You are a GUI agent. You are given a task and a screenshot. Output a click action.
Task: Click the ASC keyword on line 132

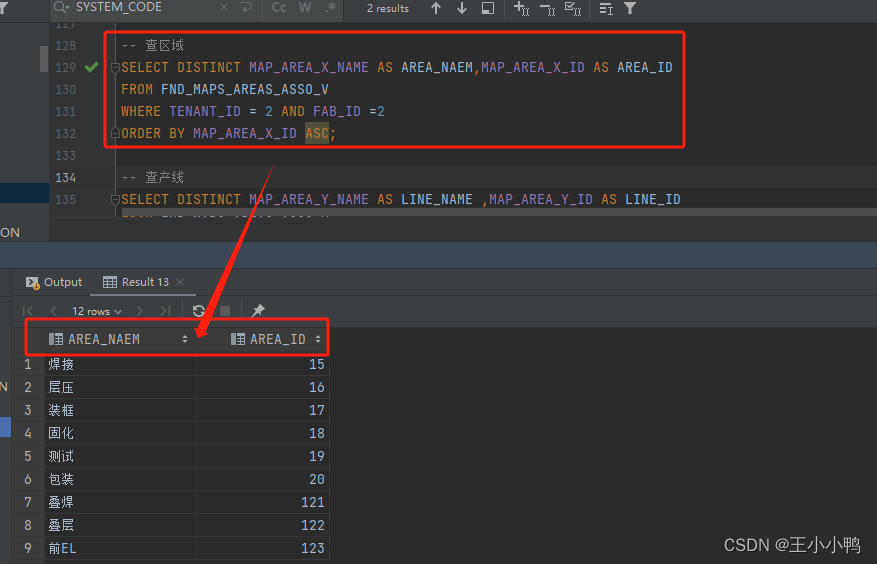click(317, 133)
